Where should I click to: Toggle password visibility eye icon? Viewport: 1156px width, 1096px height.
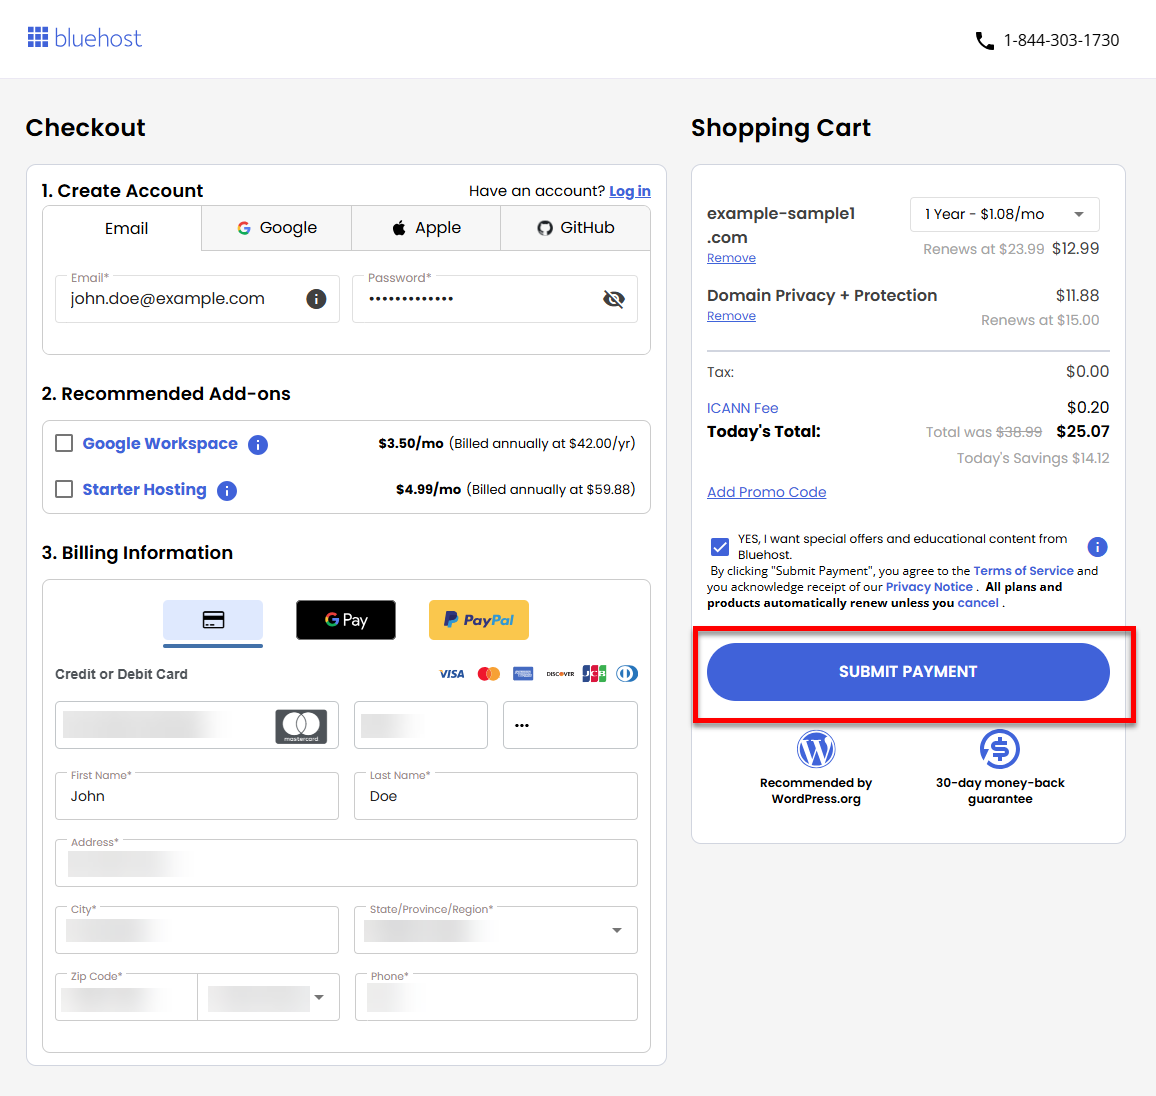[x=613, y=299]
